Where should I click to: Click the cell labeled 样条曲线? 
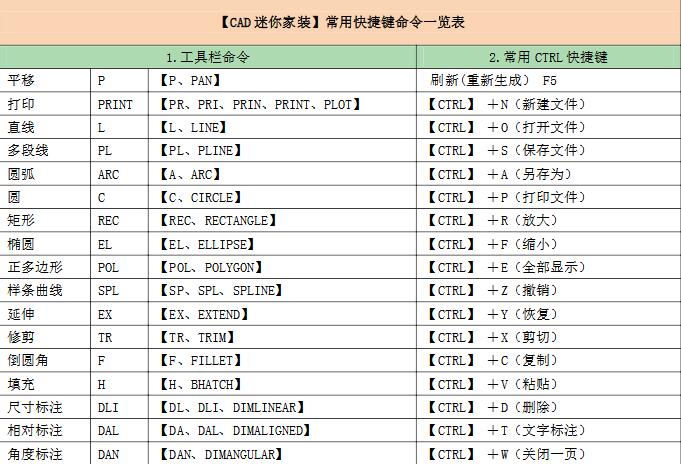(x=45, y=290)
